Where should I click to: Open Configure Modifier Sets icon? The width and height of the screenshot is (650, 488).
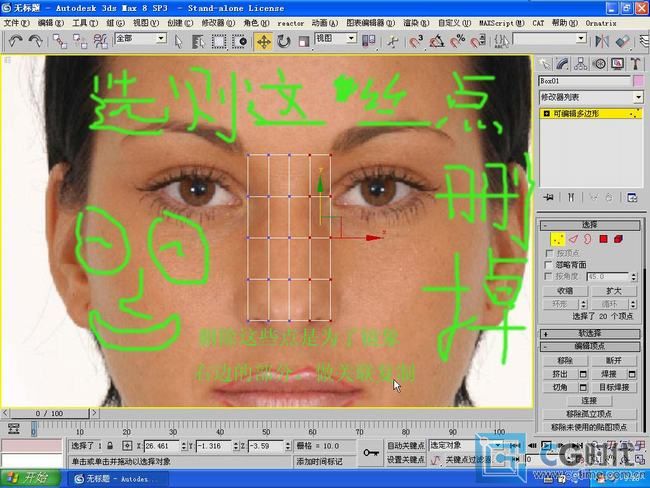[632, 197]
